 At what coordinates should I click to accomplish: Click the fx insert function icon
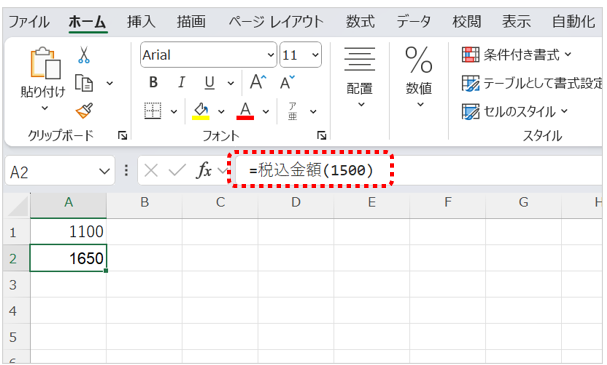click(x=204, y=170)
